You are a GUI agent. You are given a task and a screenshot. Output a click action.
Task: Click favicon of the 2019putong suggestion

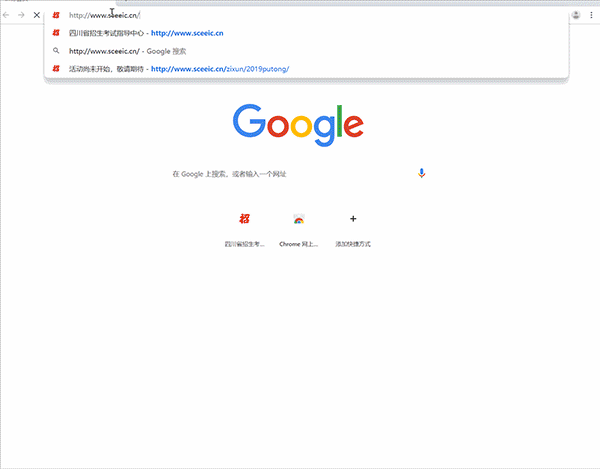click(x=56, y=68)
